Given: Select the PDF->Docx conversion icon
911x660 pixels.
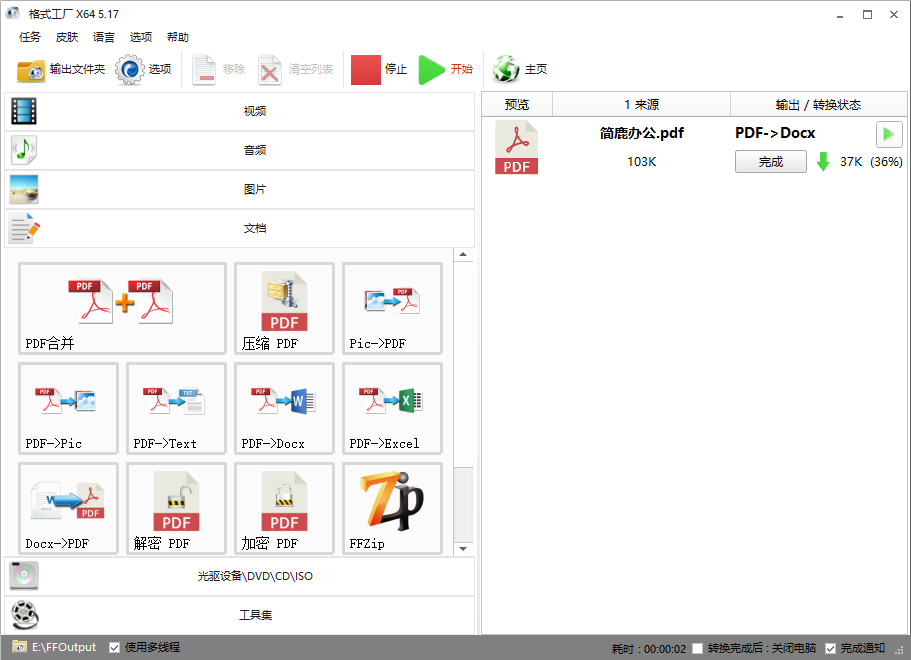Looking at the screenshot, I should [285, 408].
